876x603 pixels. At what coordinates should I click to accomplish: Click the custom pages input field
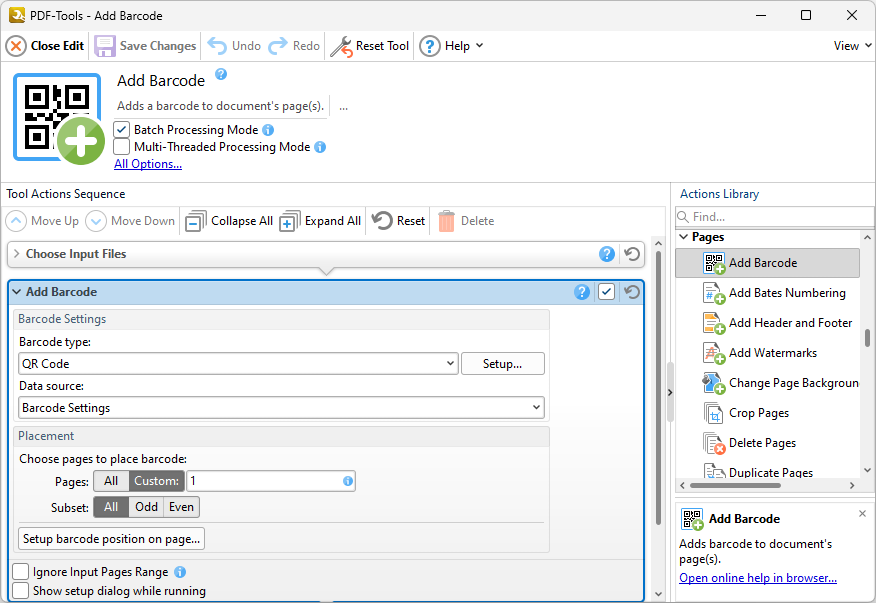pyautogui.click(x=271, y=481)
